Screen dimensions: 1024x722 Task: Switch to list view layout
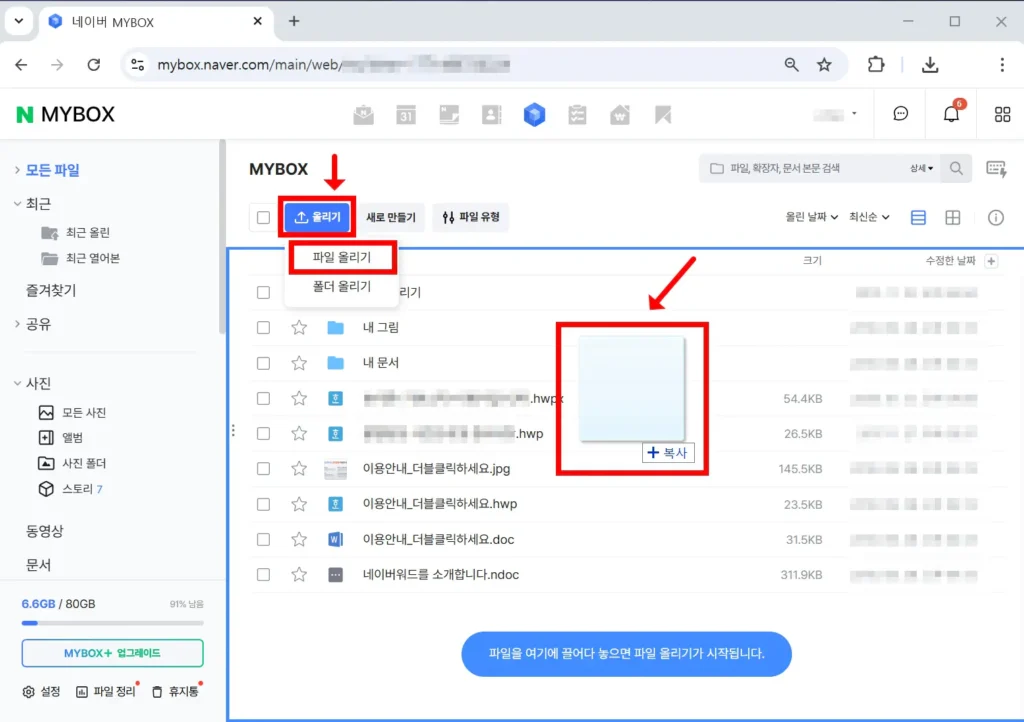click(x=918, y=217)
